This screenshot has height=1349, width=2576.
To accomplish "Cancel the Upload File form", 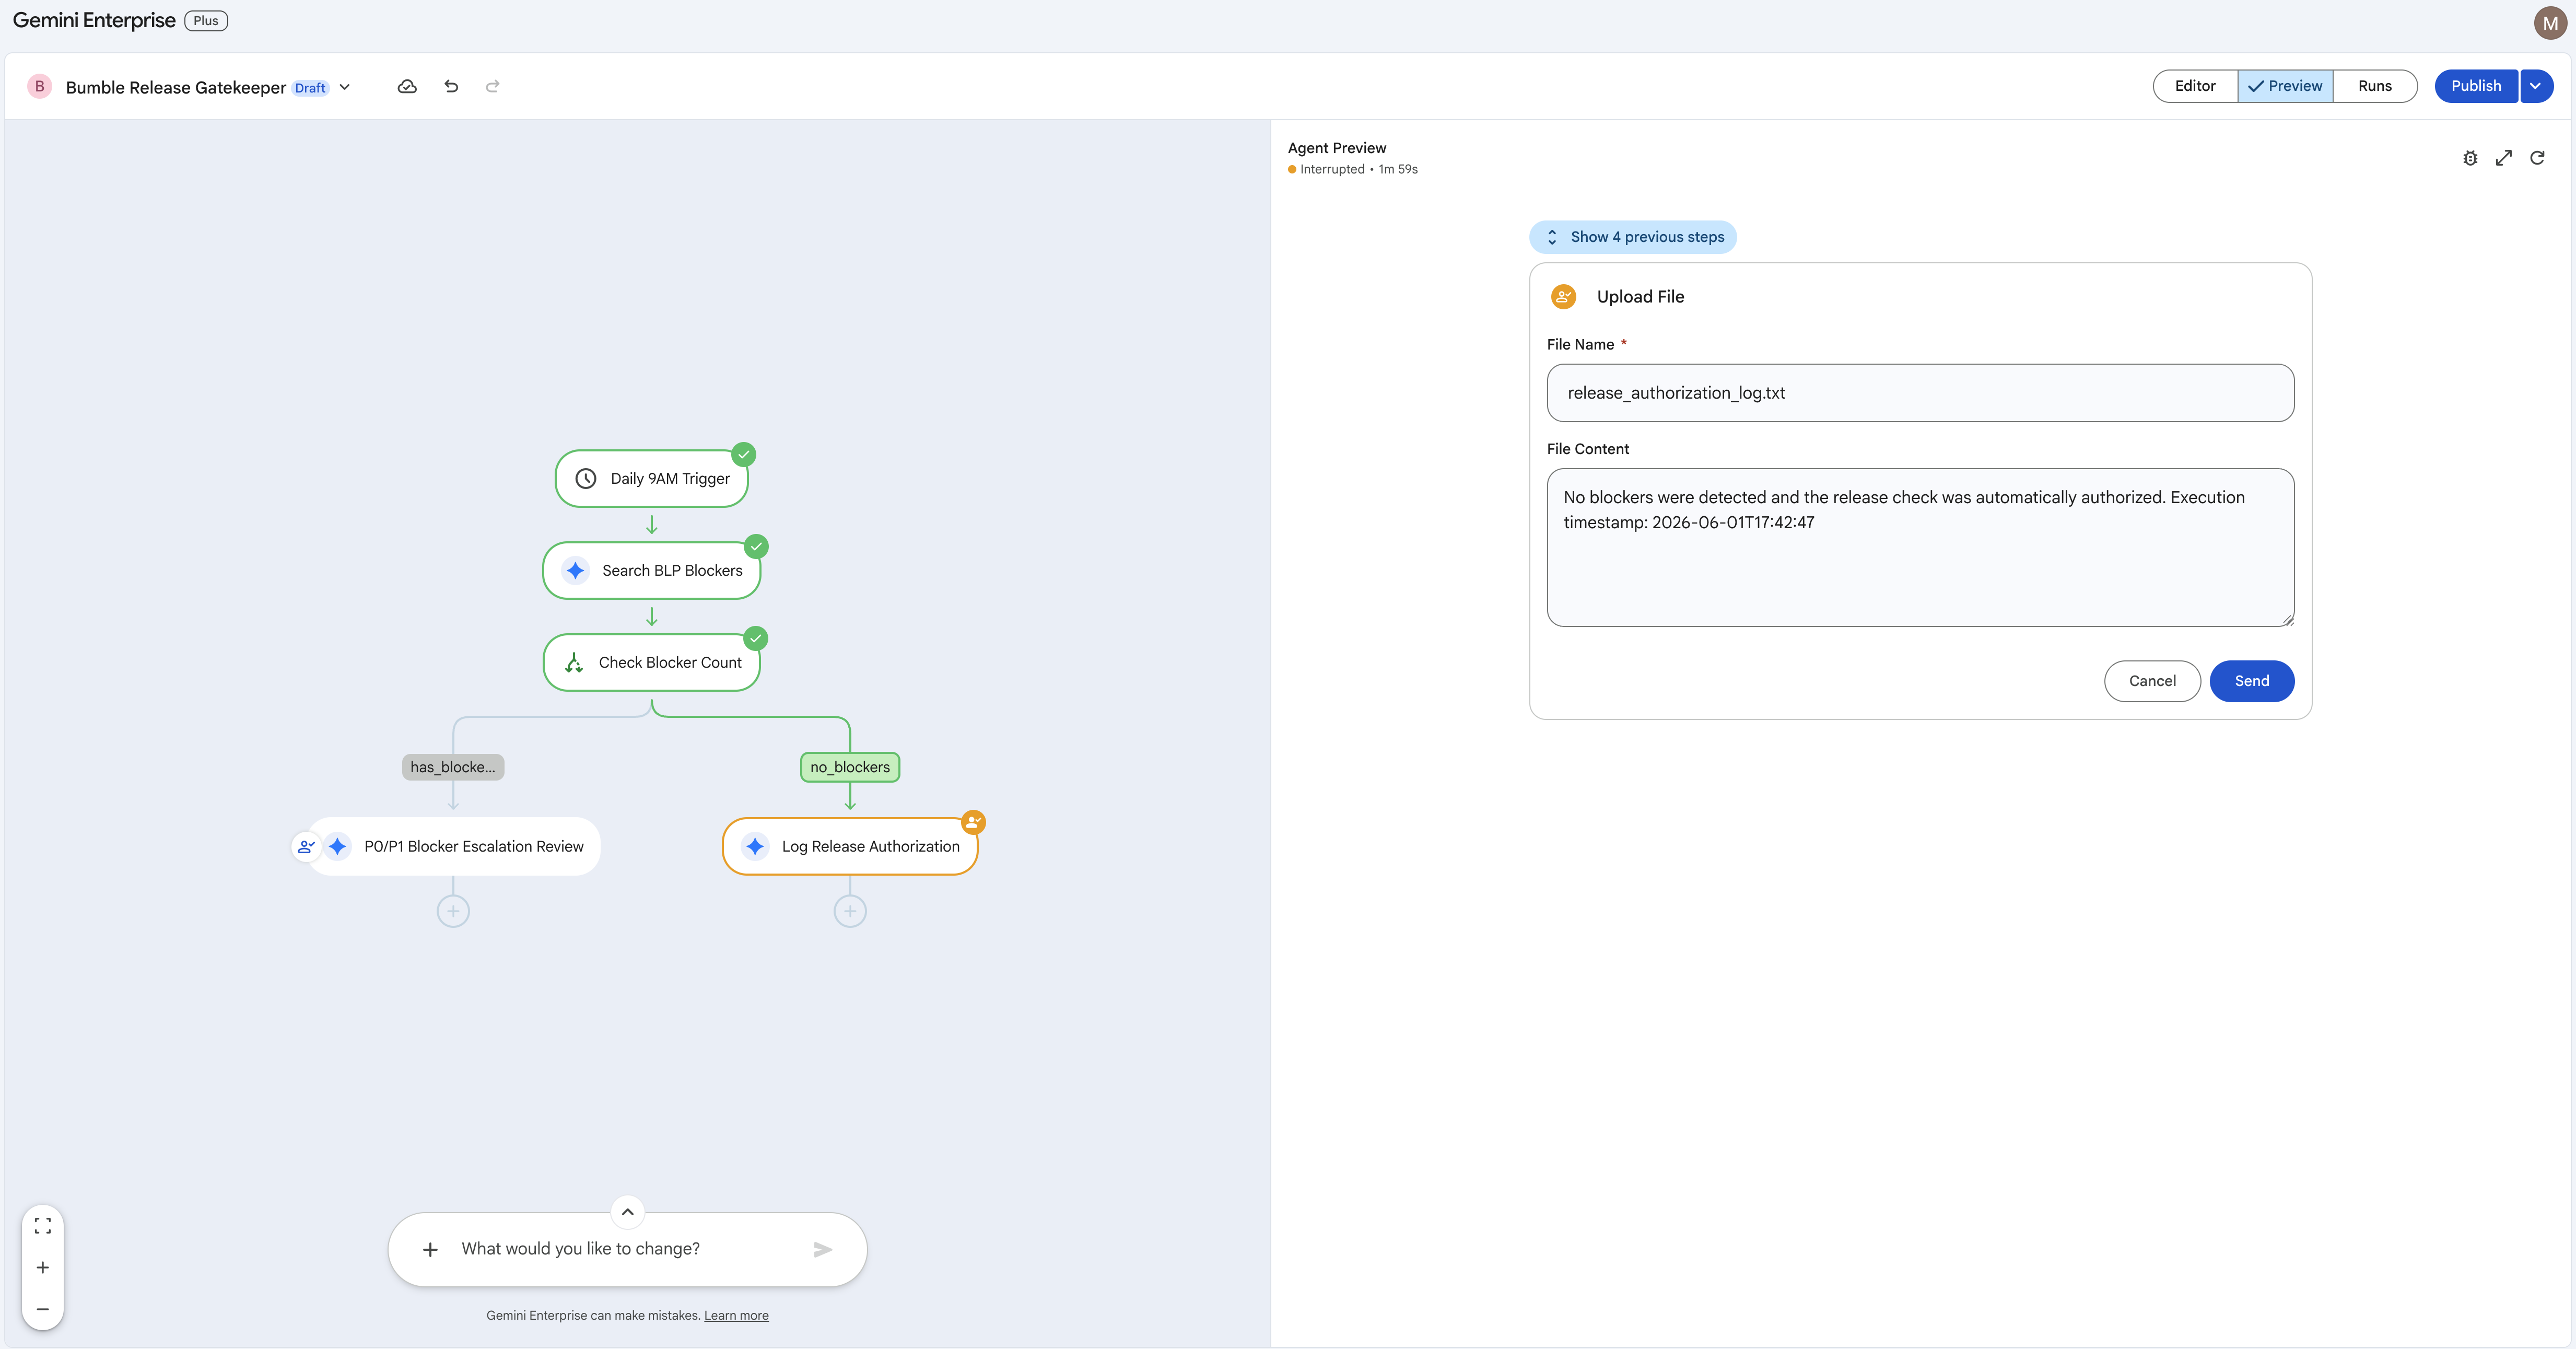I will (2152, 681).
